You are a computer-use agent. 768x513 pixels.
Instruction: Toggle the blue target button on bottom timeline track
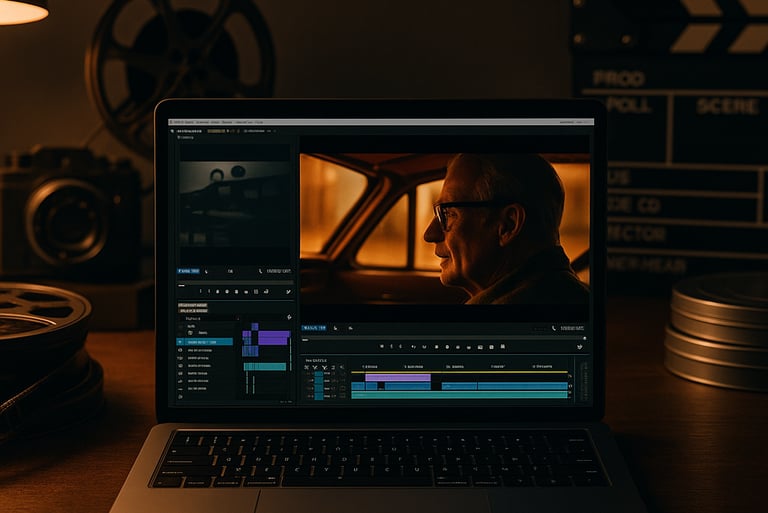[x=319, y=396]
